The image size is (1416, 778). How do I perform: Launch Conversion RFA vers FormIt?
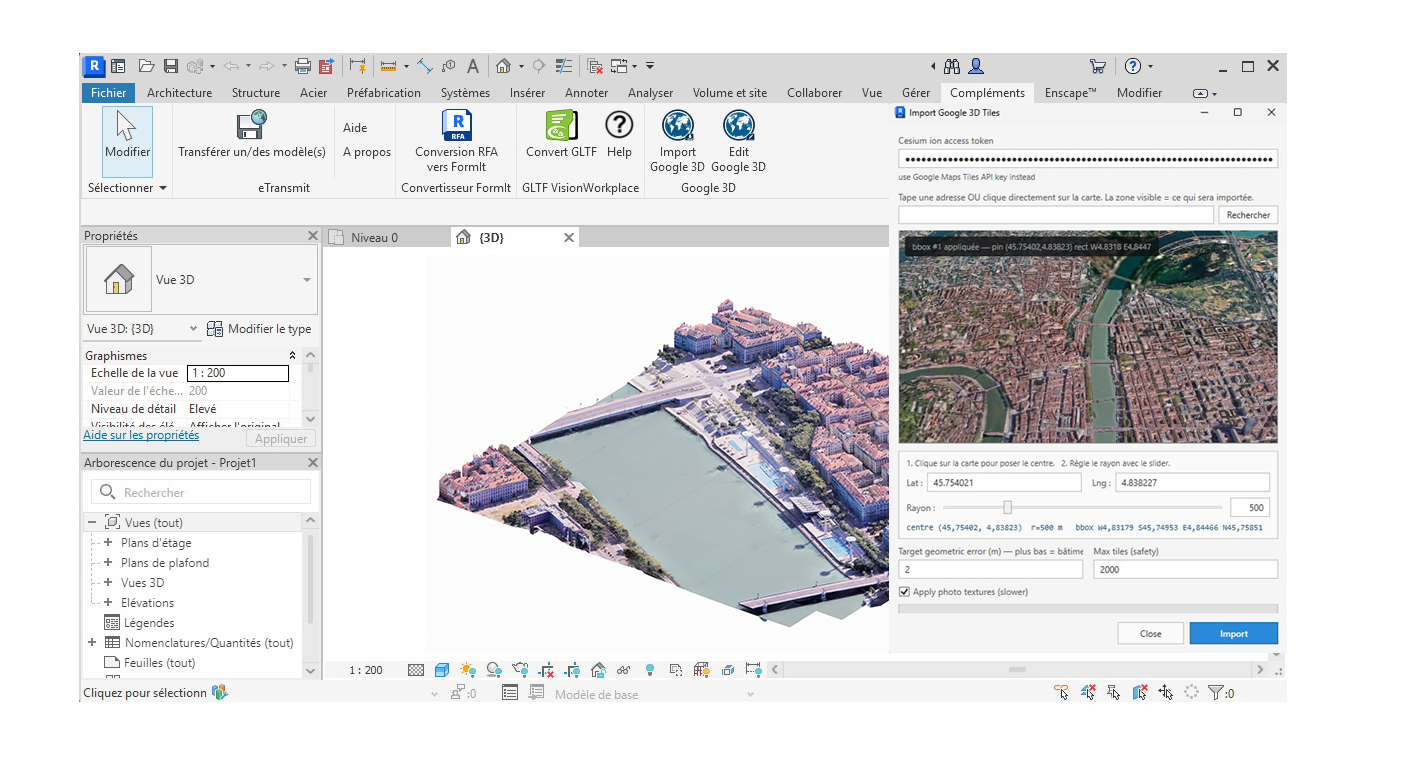(456, 141)
